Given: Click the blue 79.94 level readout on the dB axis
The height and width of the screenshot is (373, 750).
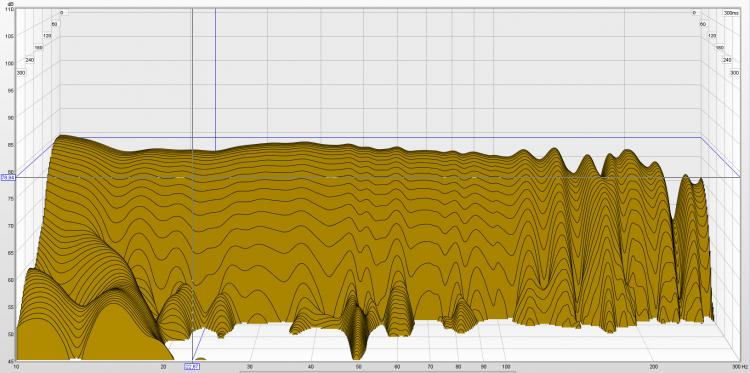Looking at the screenshot, I should (x=8, y=177).
